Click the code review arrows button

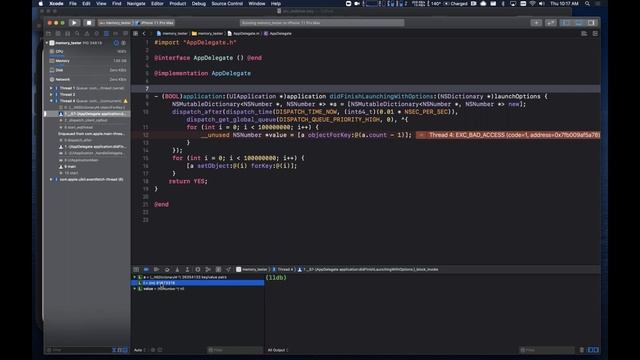tap(551, 23)
